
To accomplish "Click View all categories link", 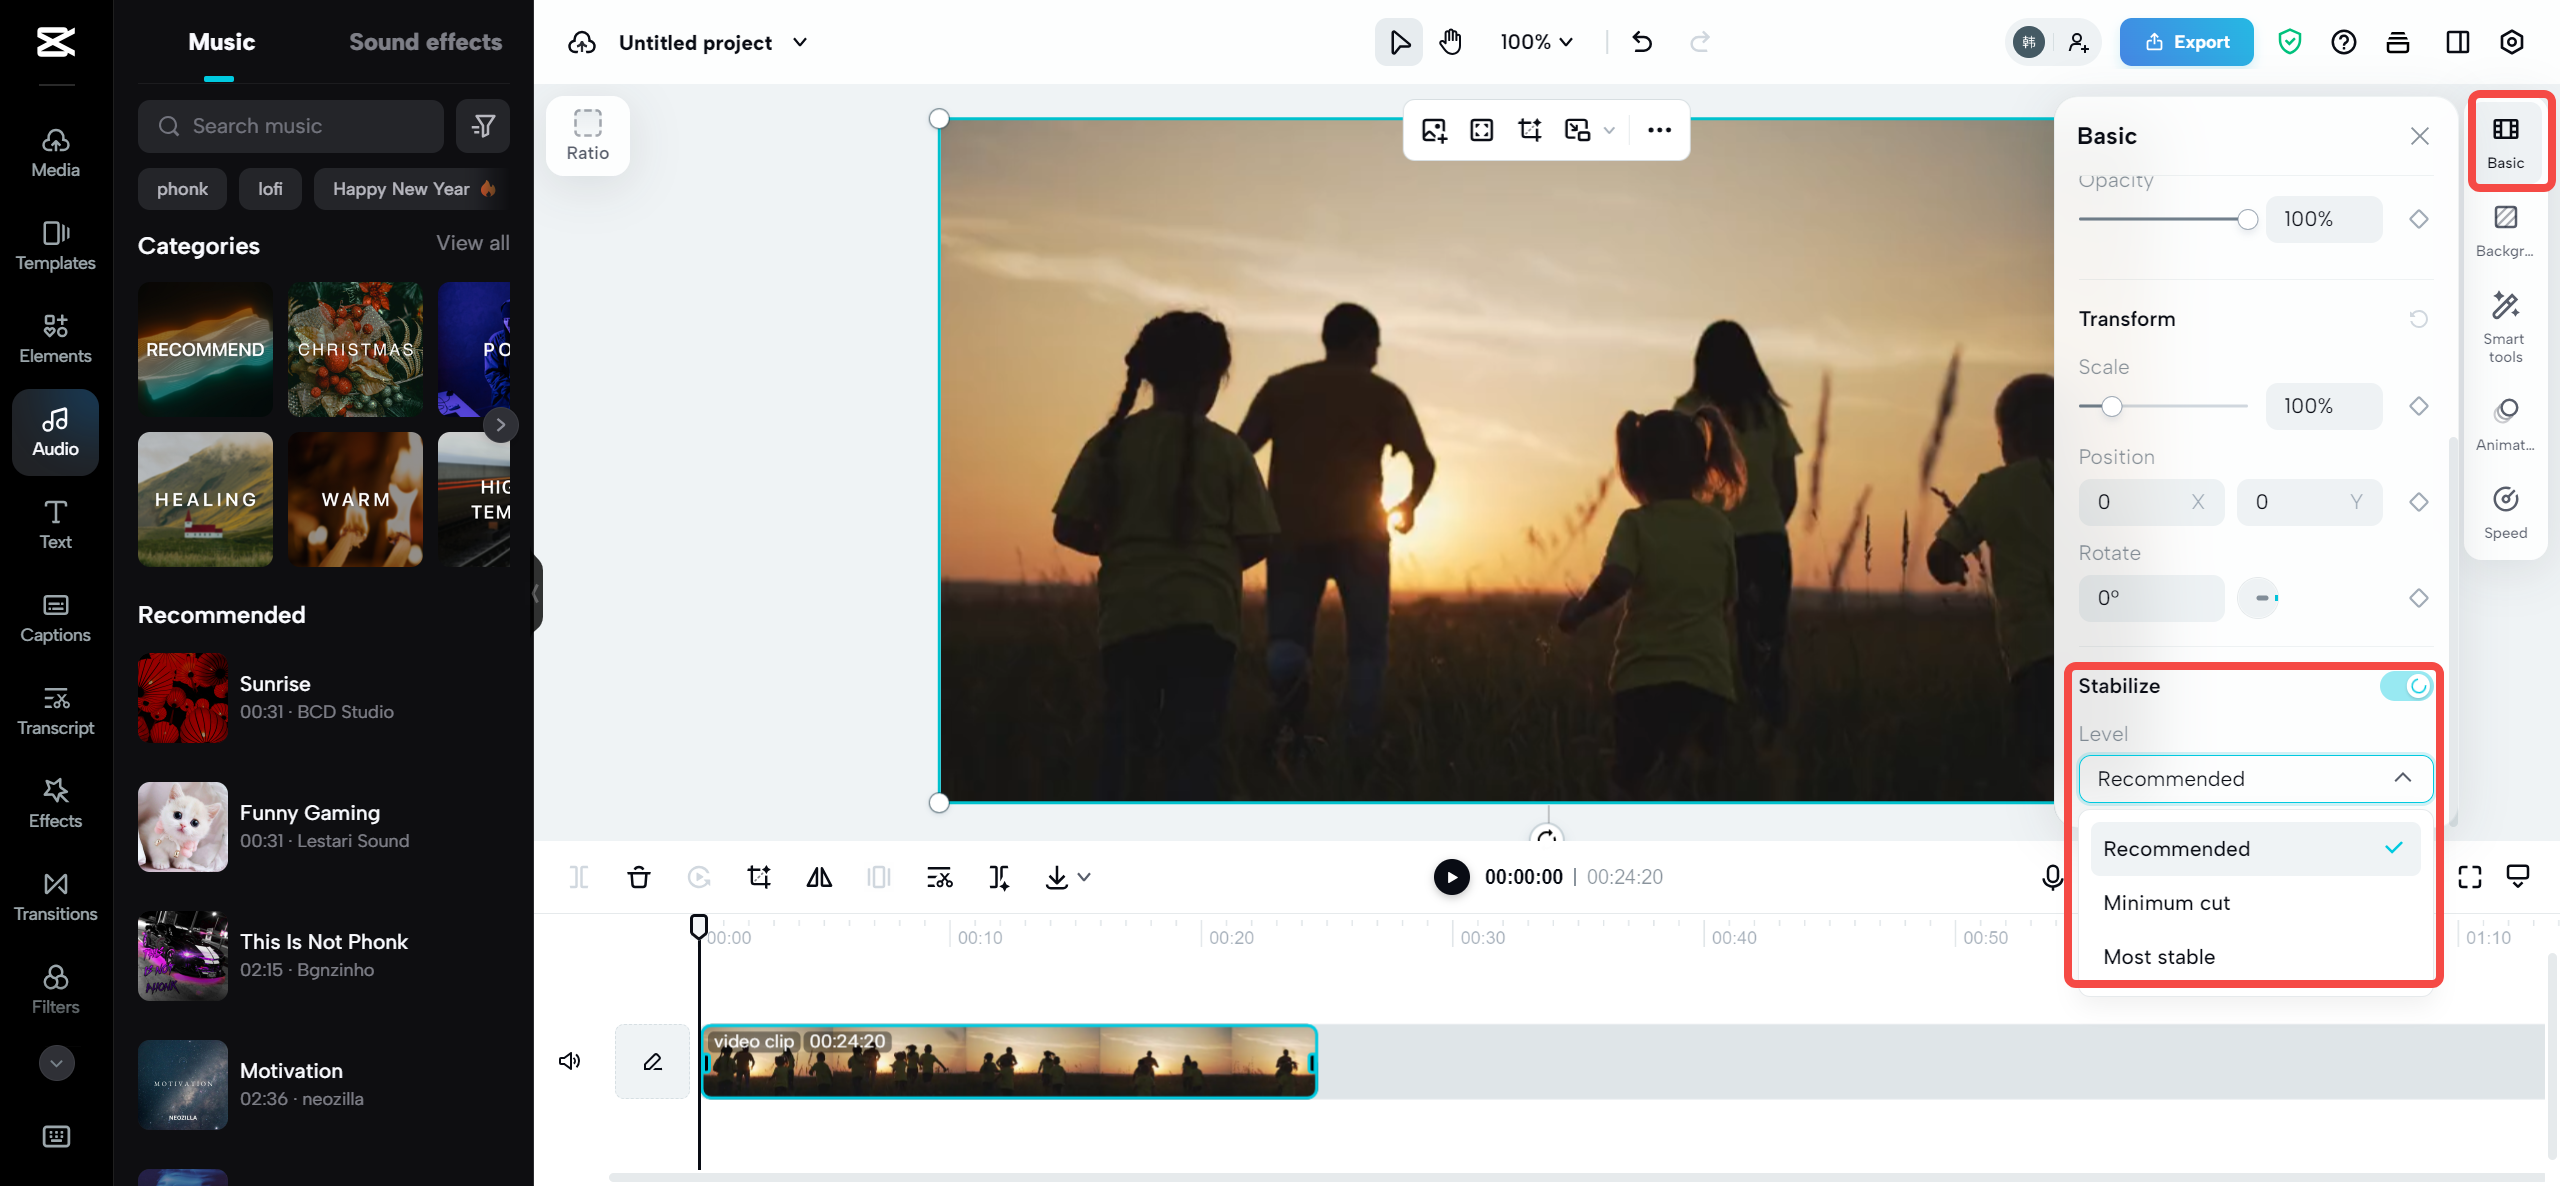I will point(472,243).
